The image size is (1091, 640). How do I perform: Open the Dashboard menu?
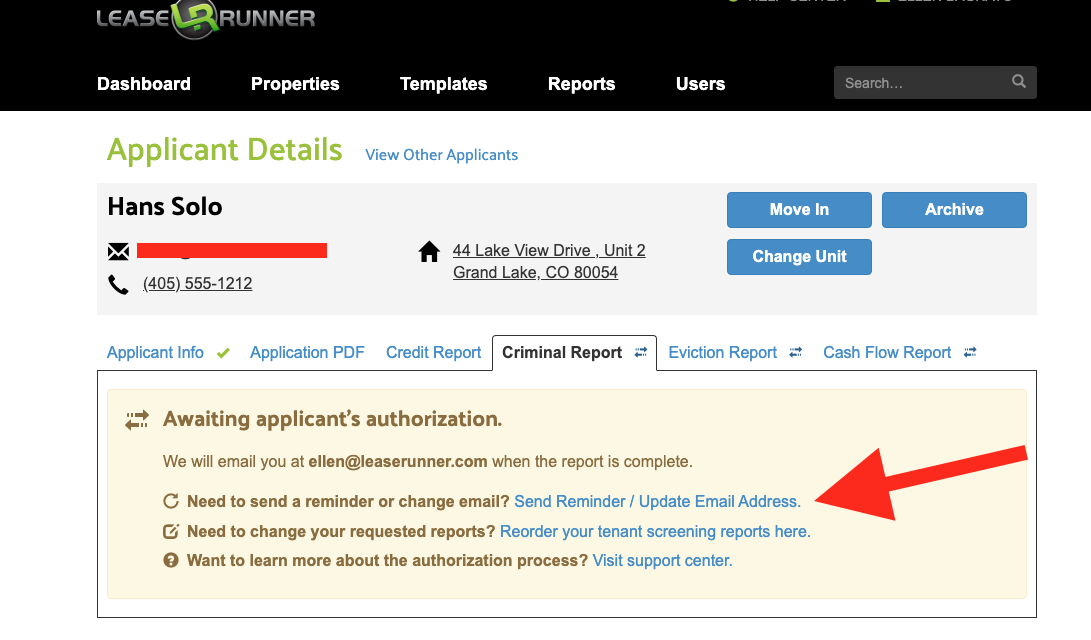point(143,84)
